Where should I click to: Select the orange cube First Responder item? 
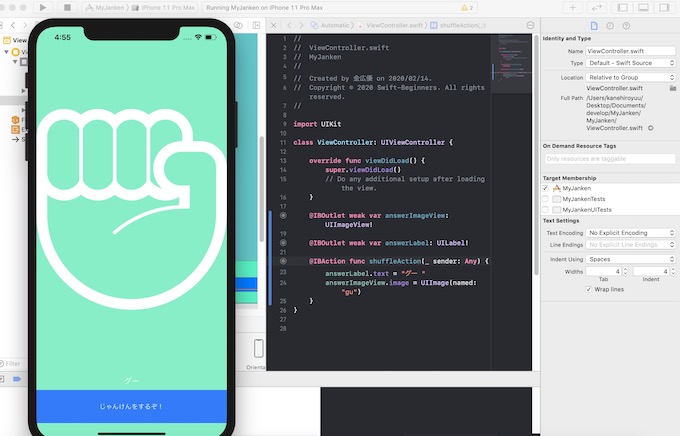pyautogui.click(x=16, y=120)
